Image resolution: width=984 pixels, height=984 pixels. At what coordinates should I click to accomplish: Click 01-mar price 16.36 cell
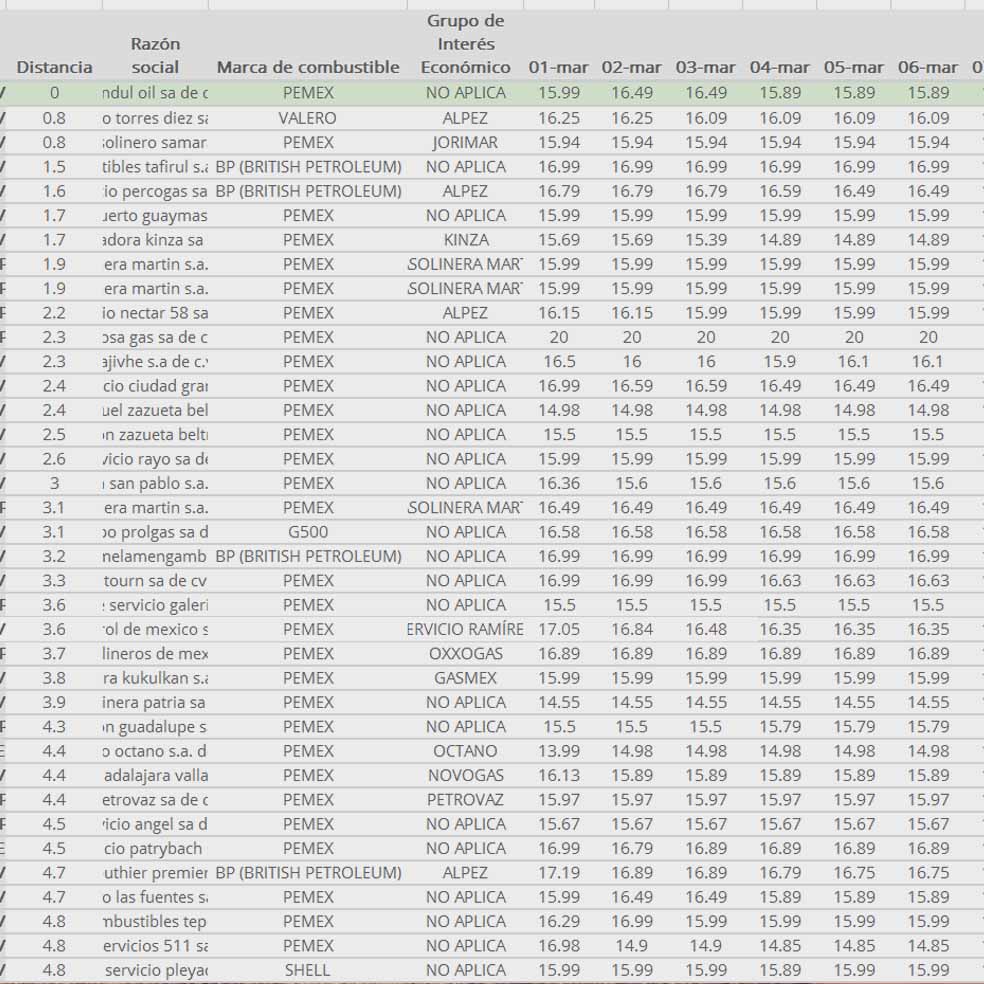559,483
